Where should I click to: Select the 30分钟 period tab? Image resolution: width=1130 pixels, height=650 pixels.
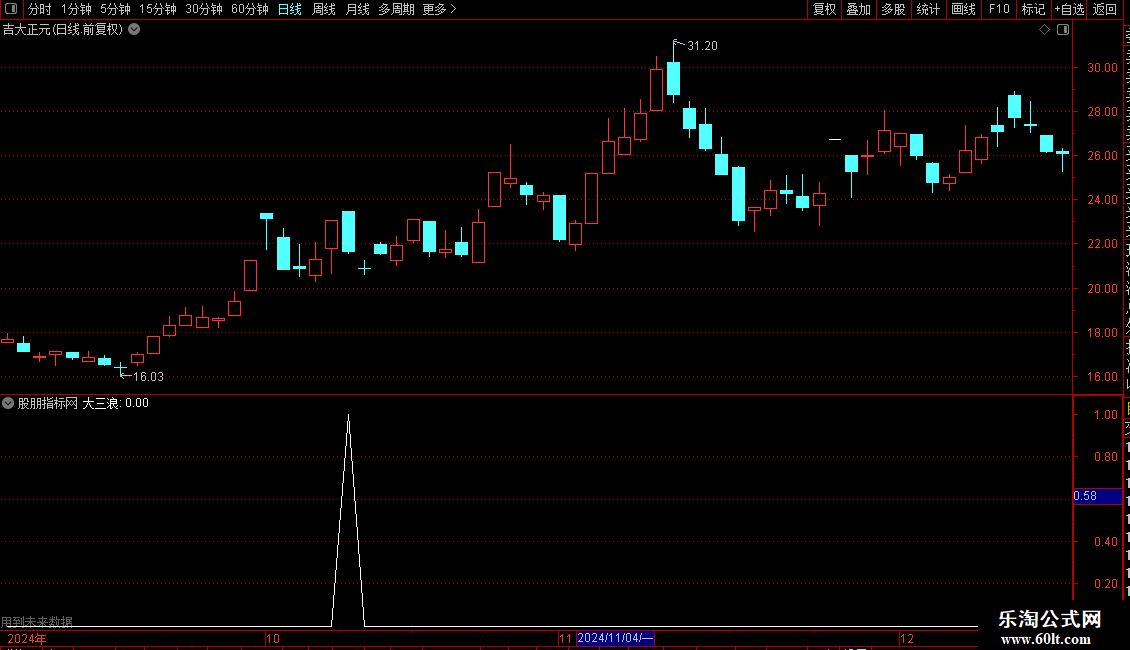coord(204,9)
